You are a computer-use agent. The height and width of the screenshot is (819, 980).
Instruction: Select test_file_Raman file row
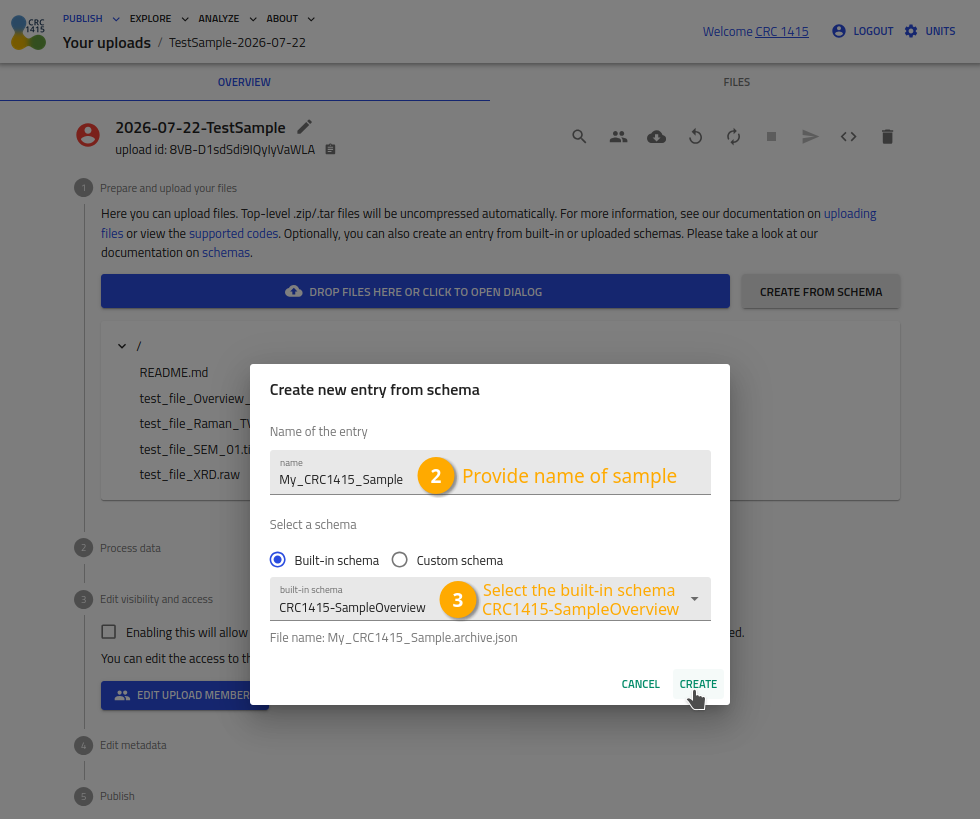194,424
